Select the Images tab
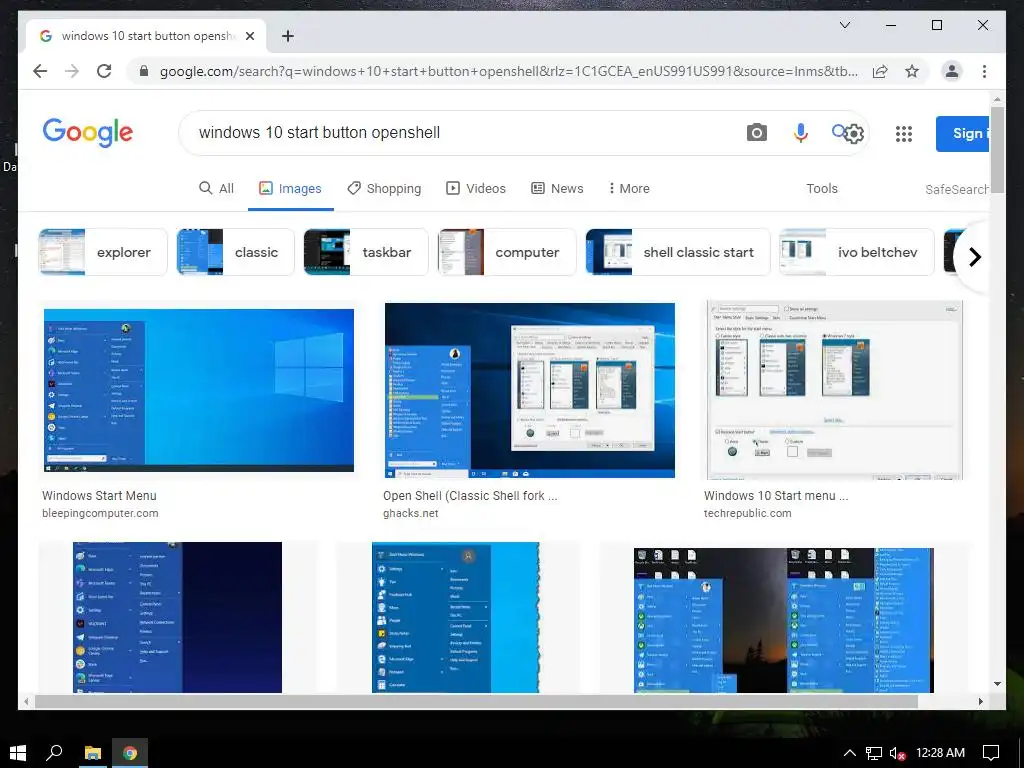Image resolution: width=1024 pixels, height=768 pixels. pyautogui.click(x=291, y=188)
